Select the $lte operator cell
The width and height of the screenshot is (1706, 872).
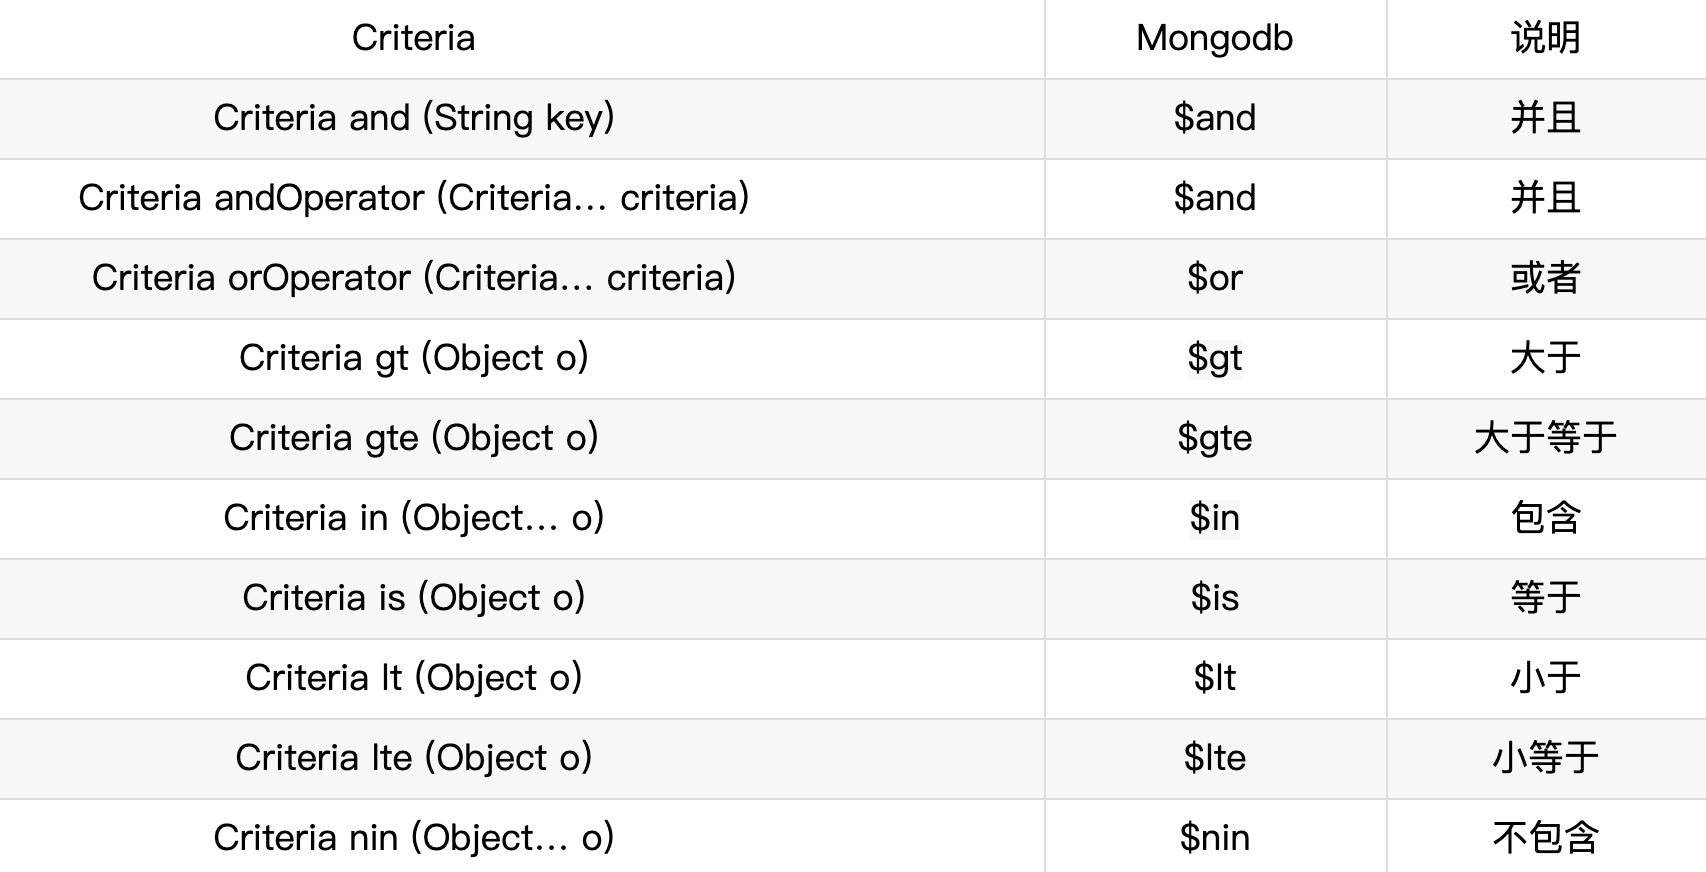coord(1214,758)
